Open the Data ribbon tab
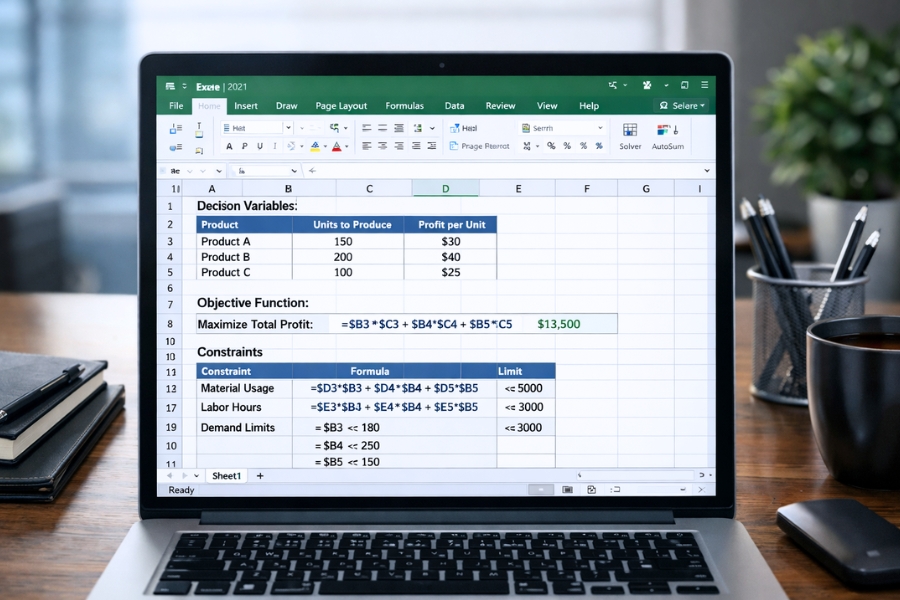This screenshot has height=600, width=900. point(454,105)
